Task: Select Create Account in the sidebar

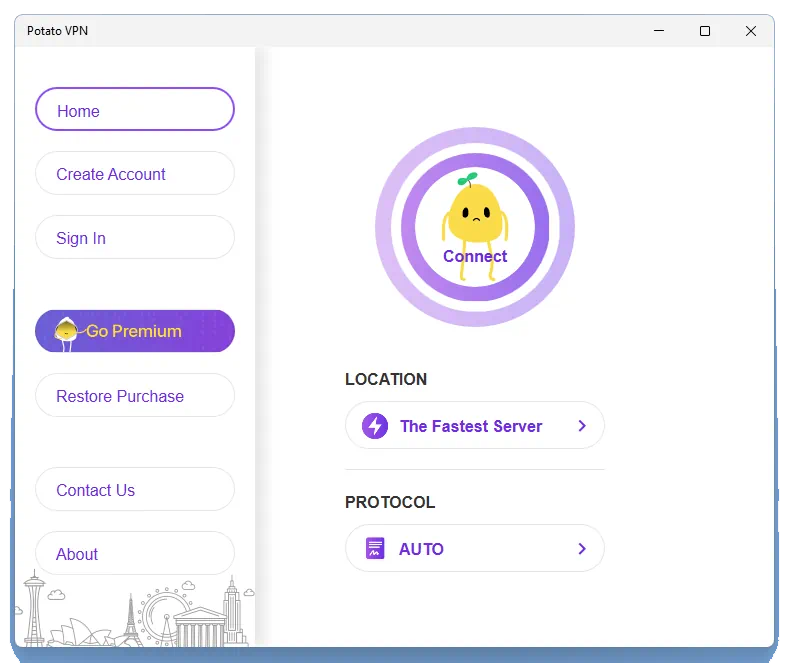Action: click(x=134, y=174)
